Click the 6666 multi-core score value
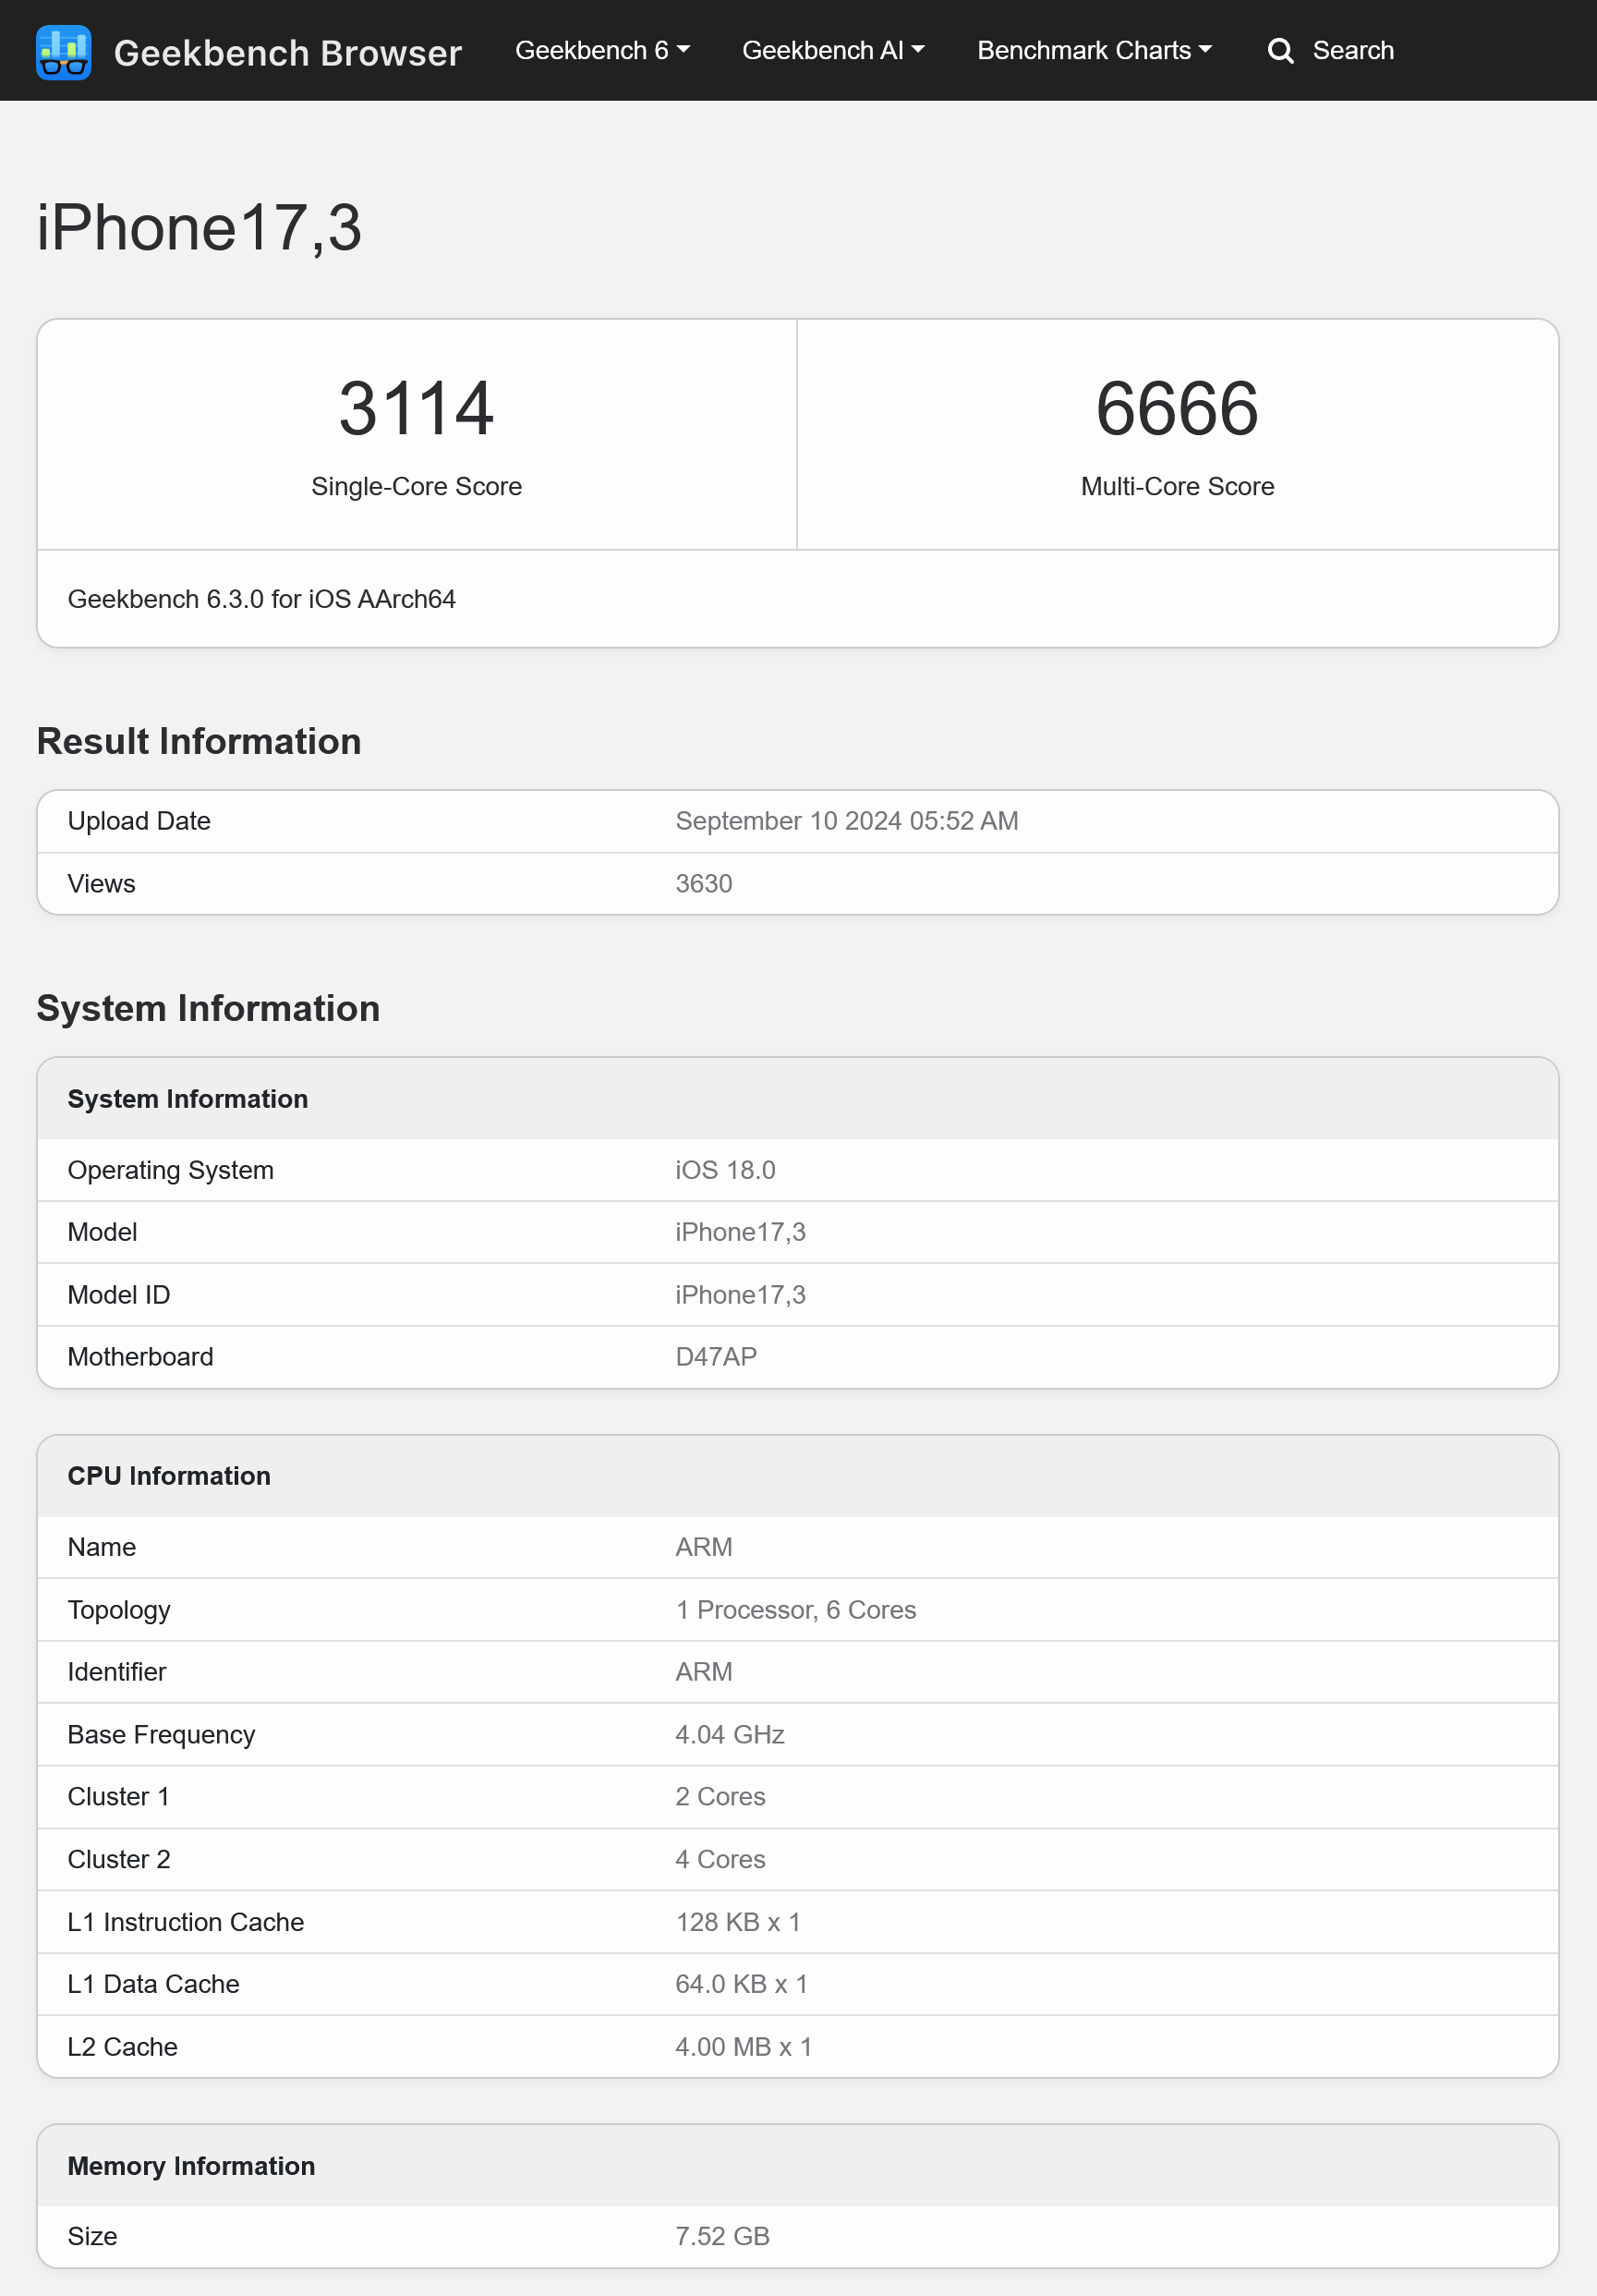This screenshot has height=2296, width=1597. pos(1177,408)
